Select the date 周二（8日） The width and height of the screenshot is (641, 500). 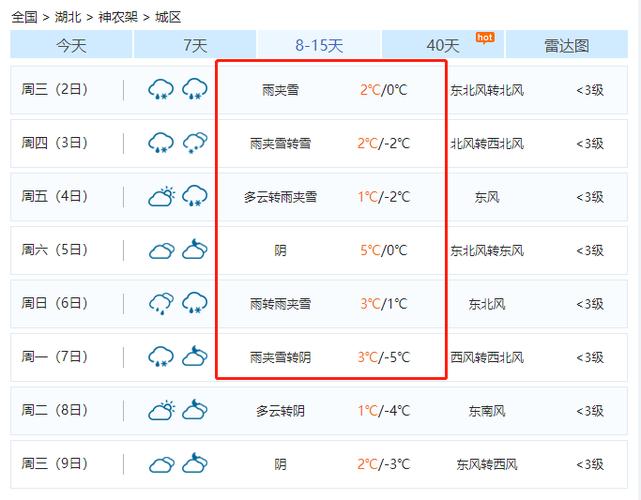(54, 410)
